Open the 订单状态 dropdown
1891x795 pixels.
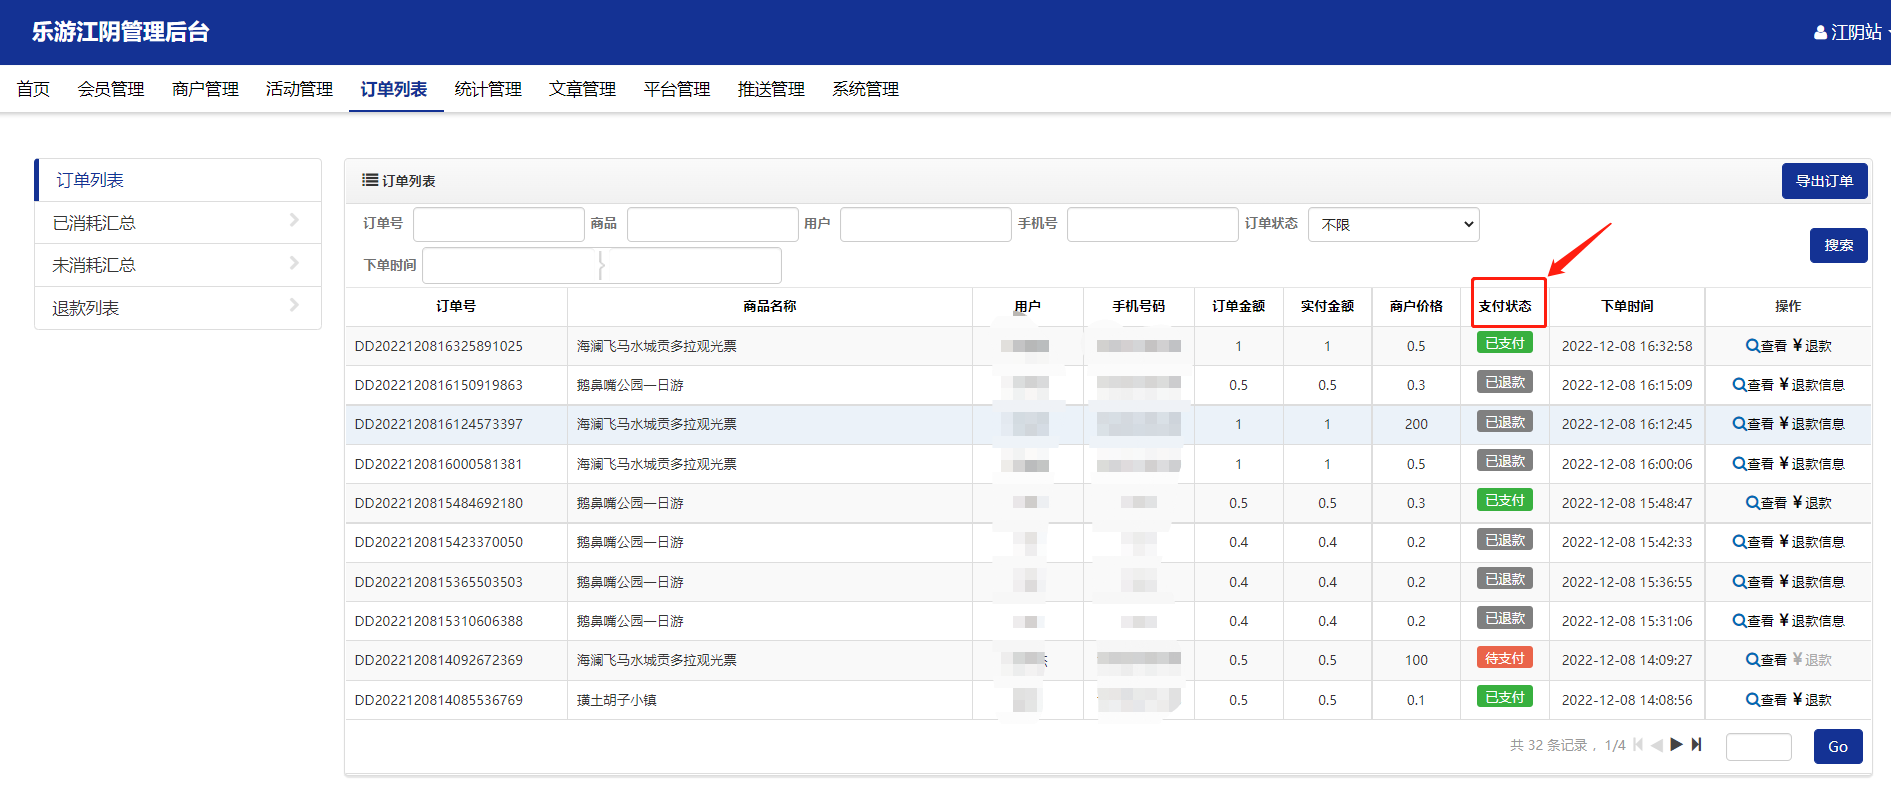1393,225
